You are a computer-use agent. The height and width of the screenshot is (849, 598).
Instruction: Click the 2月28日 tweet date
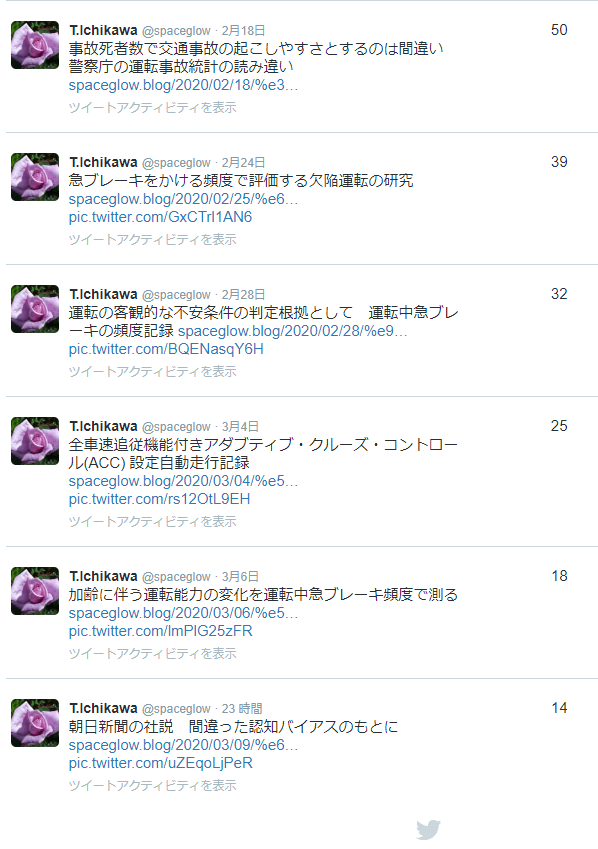[243, 295]
